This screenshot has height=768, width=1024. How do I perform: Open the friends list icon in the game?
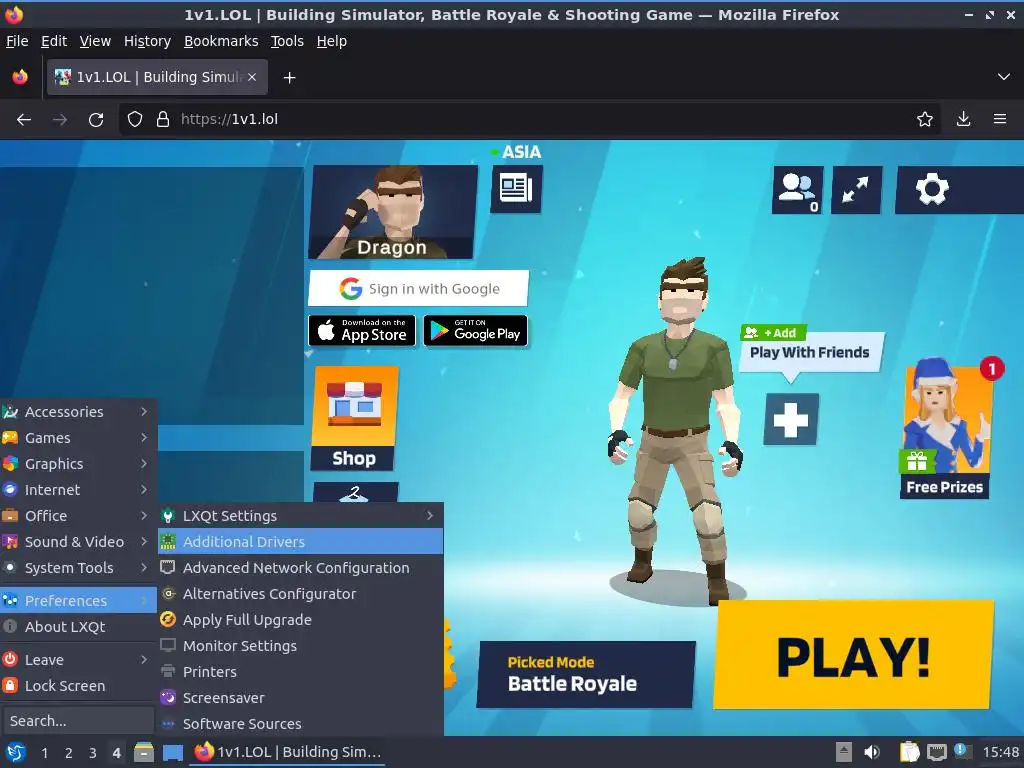pyautogui.click(x=797, y=190)
